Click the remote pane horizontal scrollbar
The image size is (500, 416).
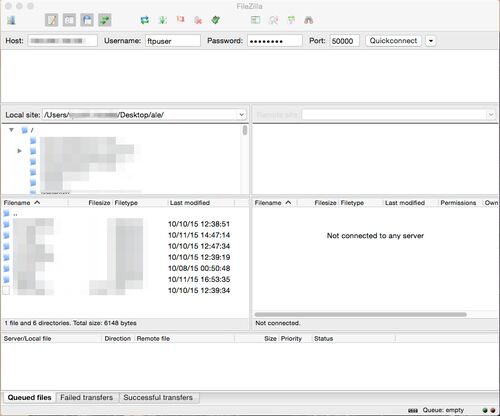(x=360, y=314)
